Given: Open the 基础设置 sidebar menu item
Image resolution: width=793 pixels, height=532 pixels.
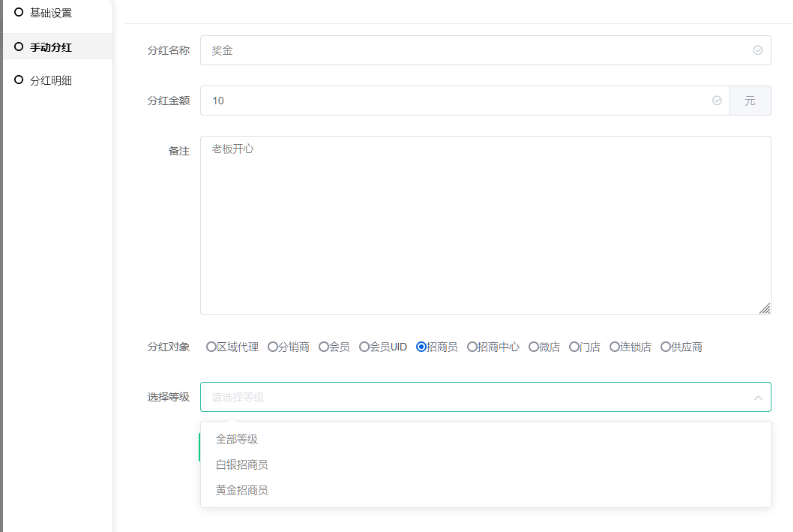Looking at the screenshot, I should (x=50, y=12).
